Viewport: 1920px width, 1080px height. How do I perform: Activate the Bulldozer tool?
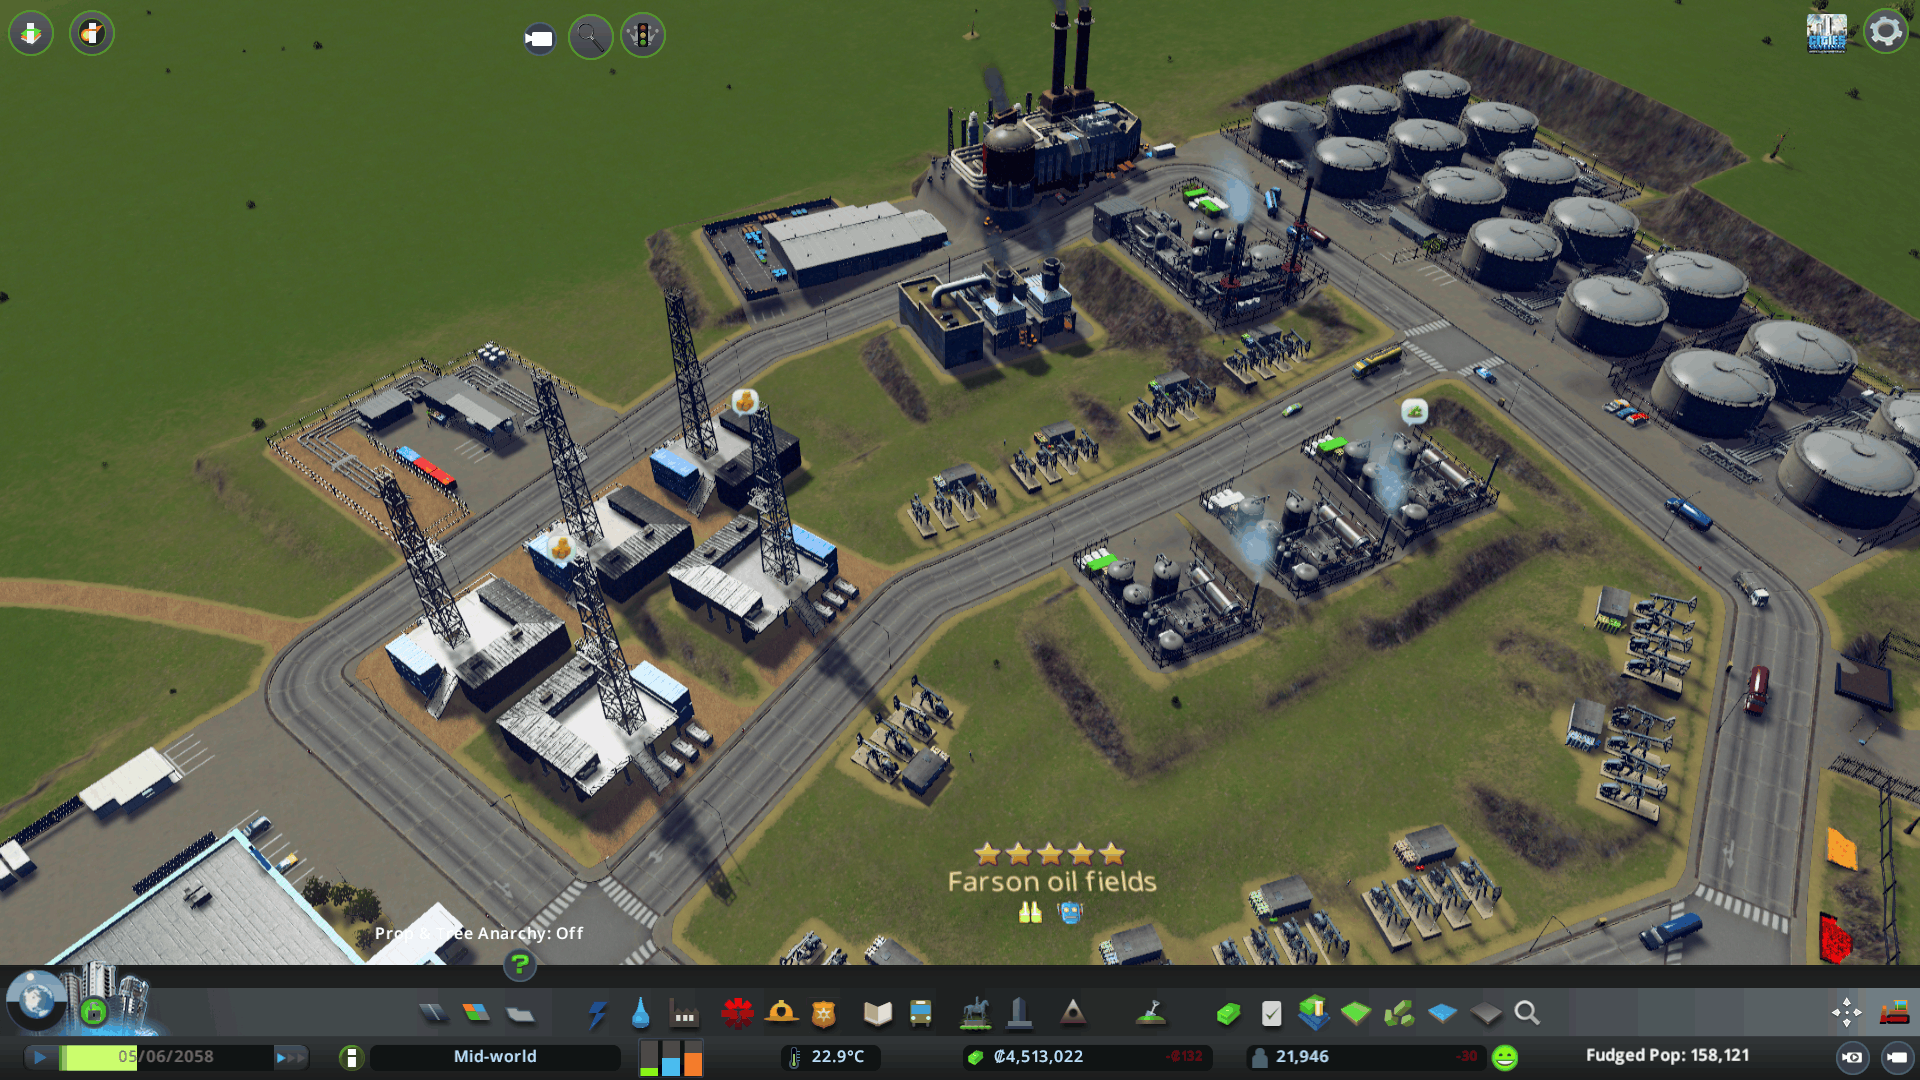tap(1894, 1013)
